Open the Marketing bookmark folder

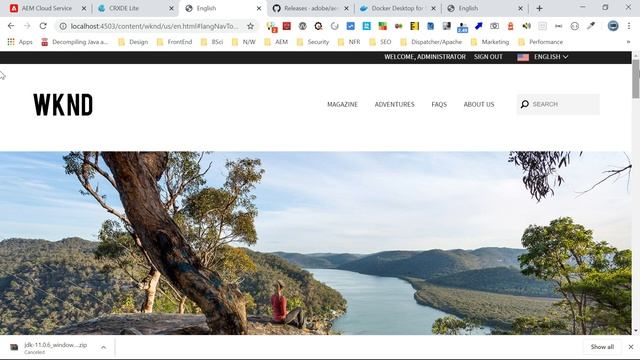[x=490, y=42]
